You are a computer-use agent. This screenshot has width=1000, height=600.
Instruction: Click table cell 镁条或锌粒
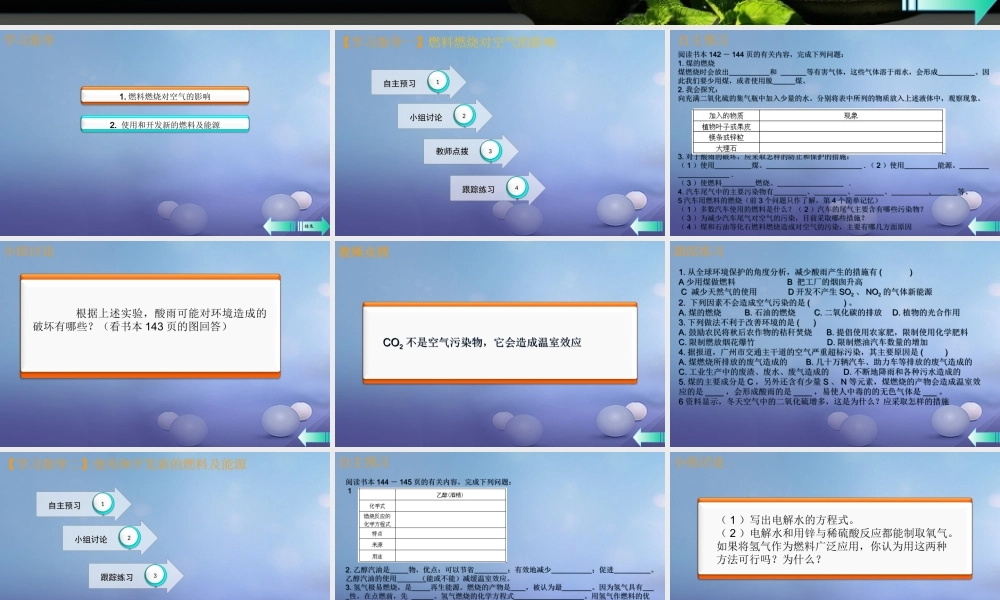(x=726, y=137)
